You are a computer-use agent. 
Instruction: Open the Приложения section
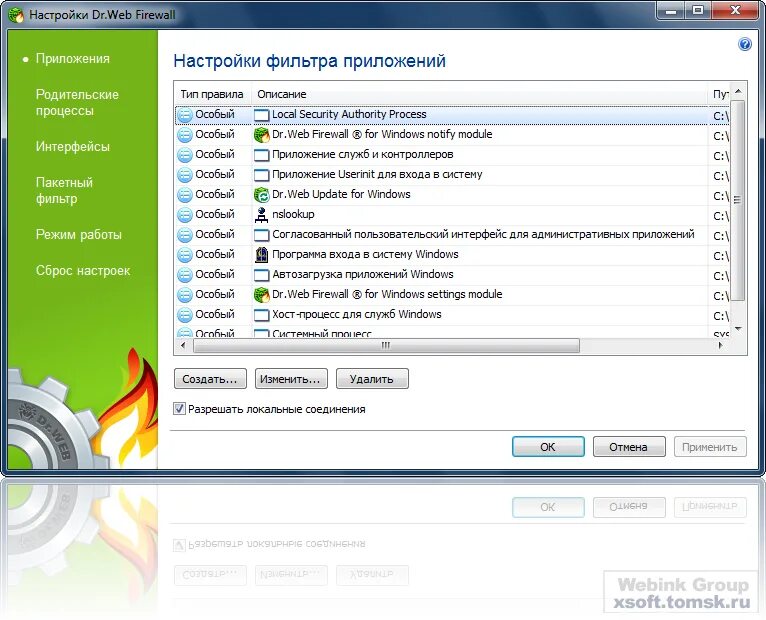click(73, 59)
